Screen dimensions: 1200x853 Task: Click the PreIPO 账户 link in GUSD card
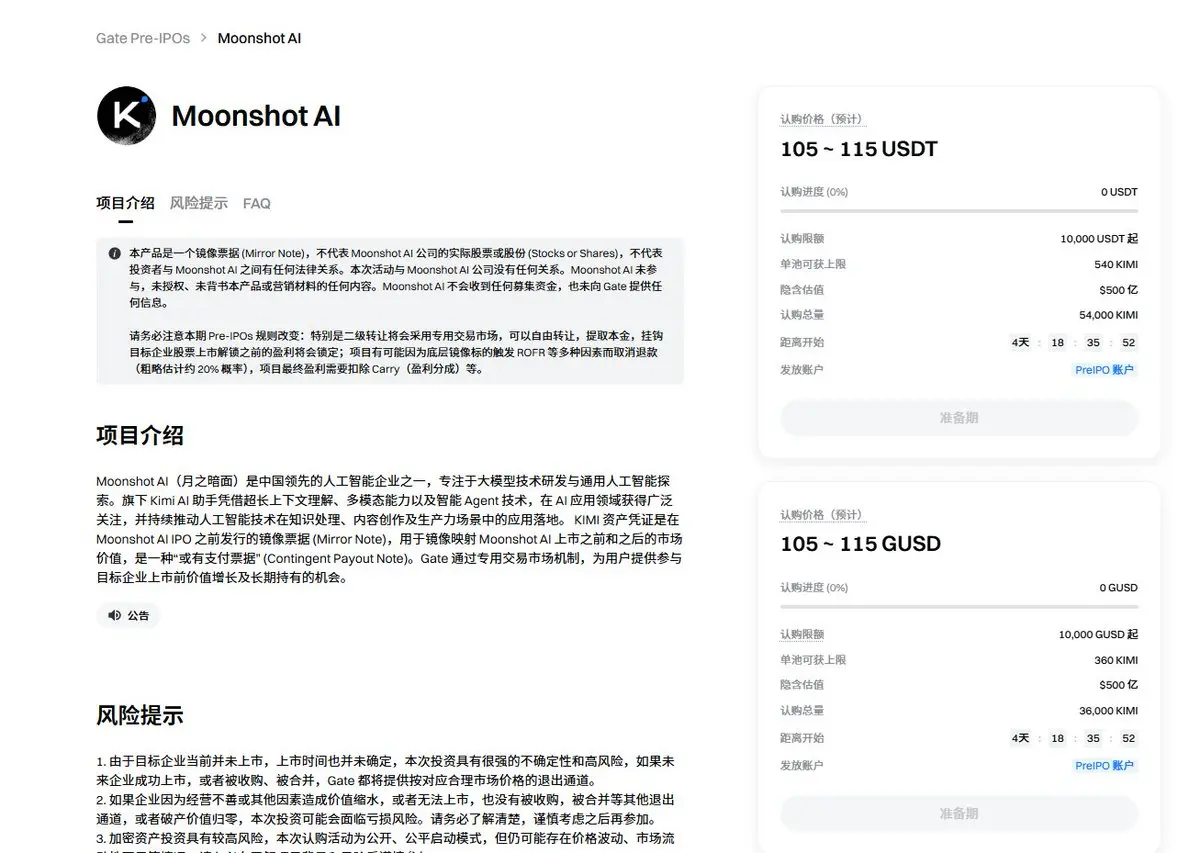(1105, 766)
